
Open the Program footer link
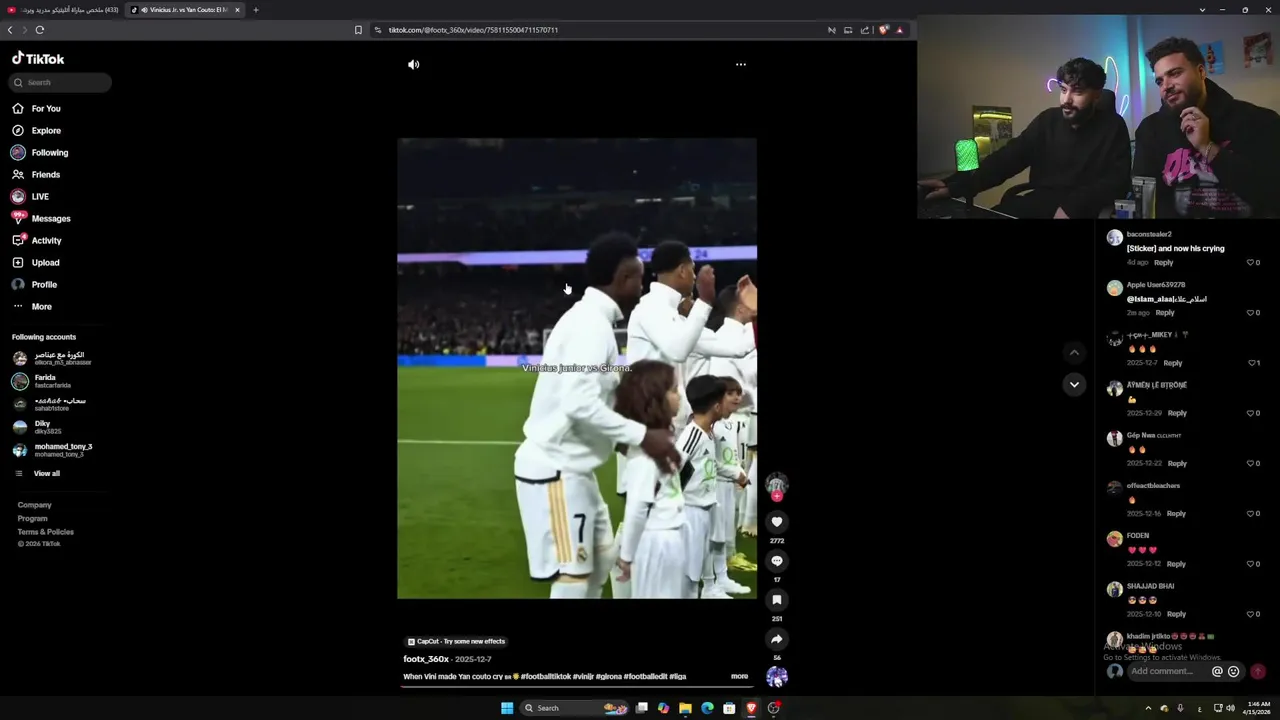tap(32, 518)
